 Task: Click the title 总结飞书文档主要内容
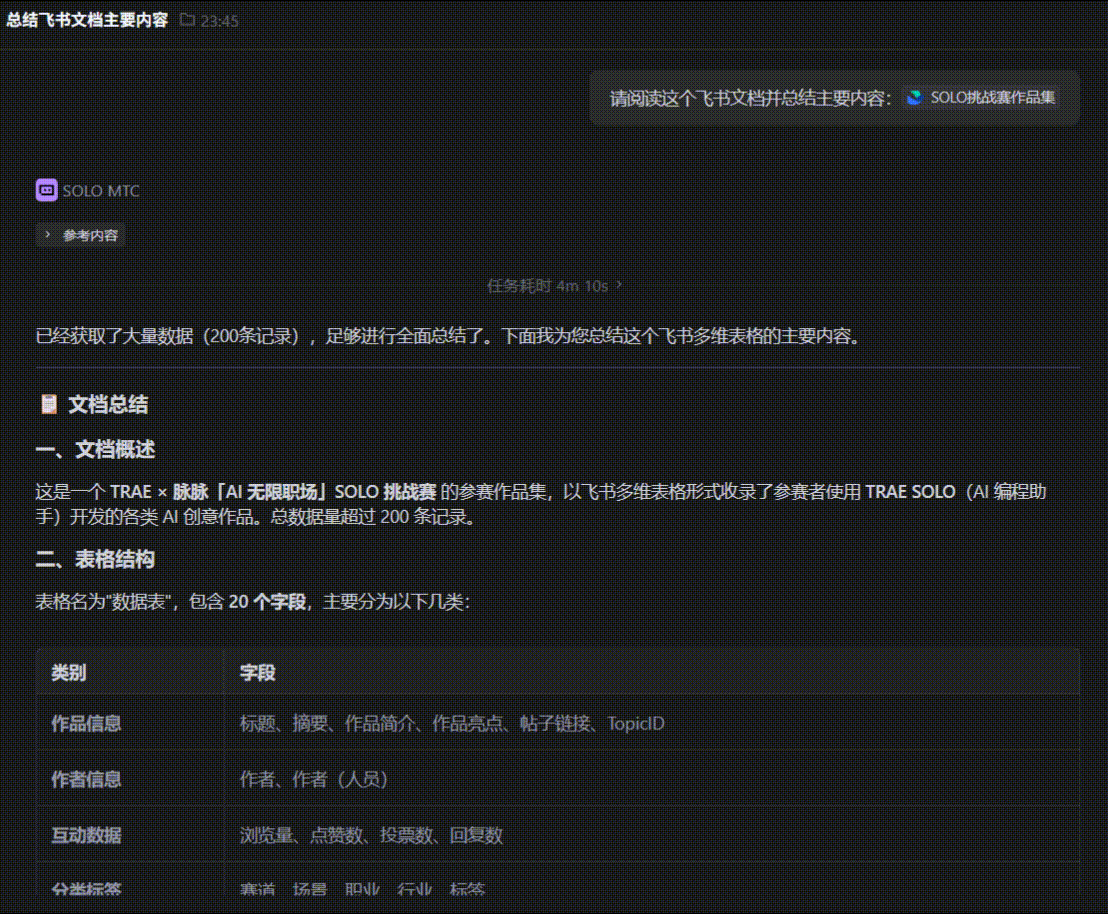click(x=87, y=20)
